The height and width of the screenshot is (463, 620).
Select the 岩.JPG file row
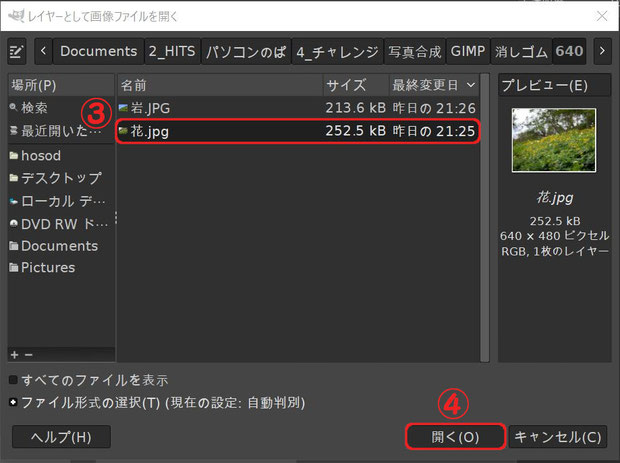[298, 108]
